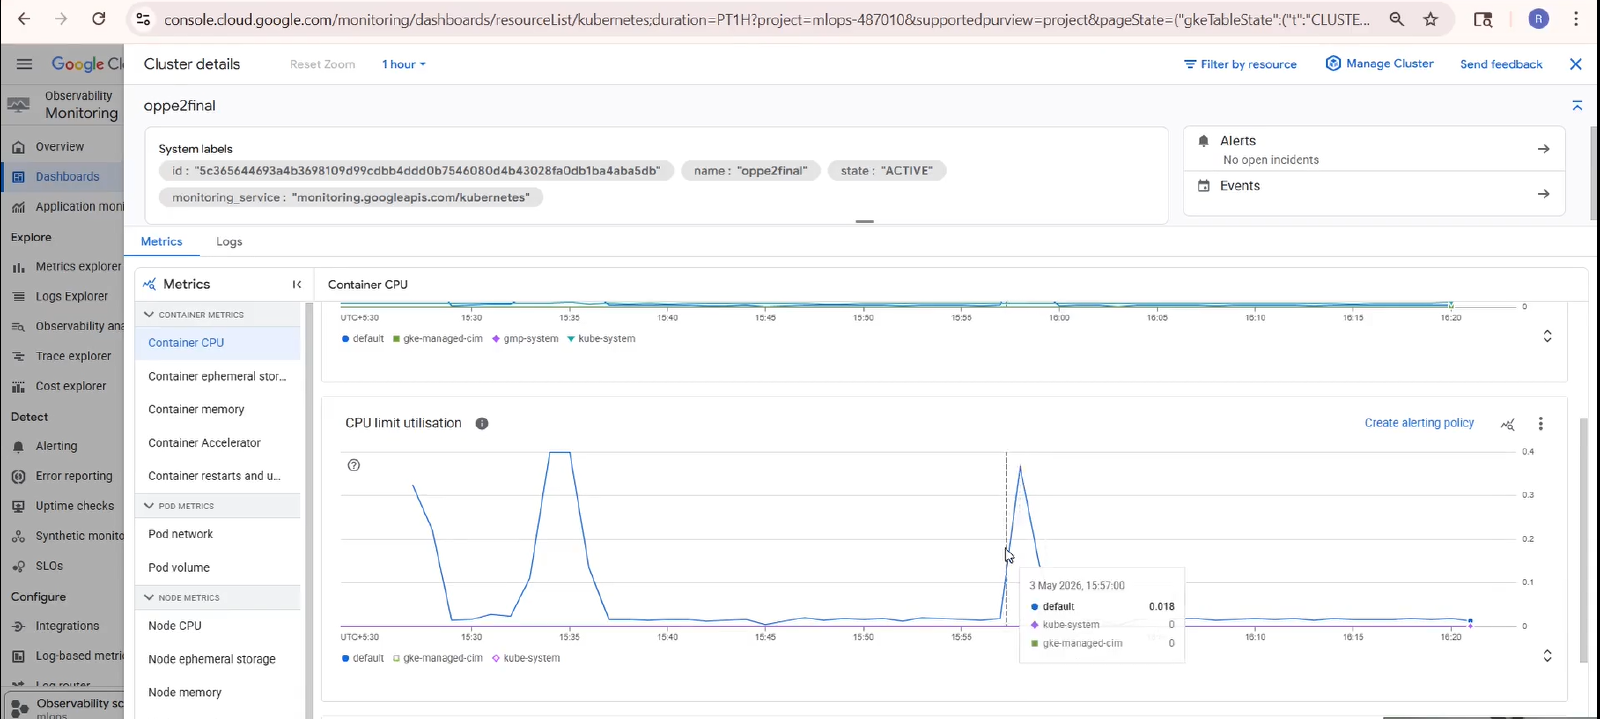
Task: Switch to the Logs tab
Action: click(229, 242)
